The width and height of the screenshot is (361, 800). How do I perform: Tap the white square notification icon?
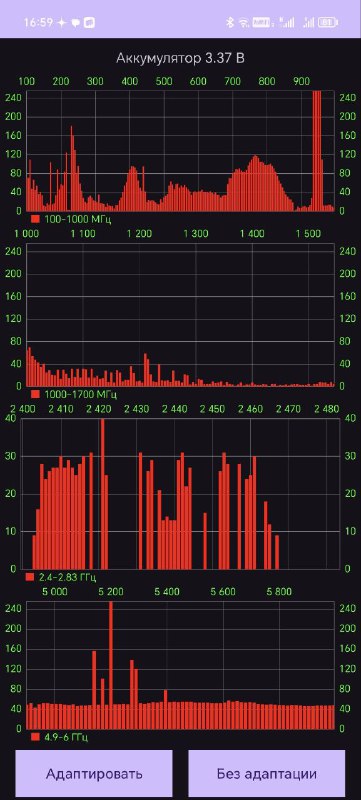click(x=89, y=22)
